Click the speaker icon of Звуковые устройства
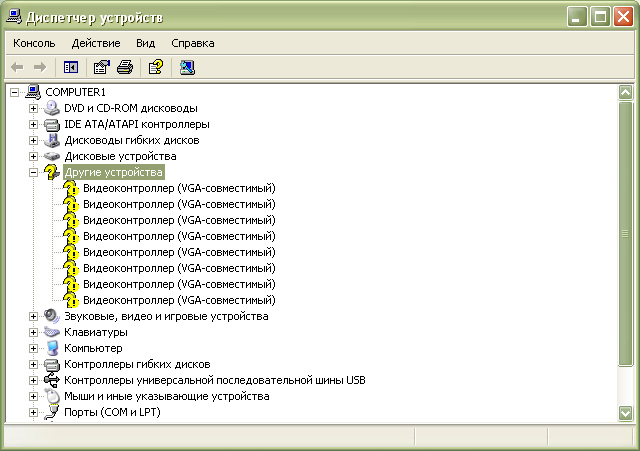Image resolution: width=640 pixels, height=451 pixels. 52,316
